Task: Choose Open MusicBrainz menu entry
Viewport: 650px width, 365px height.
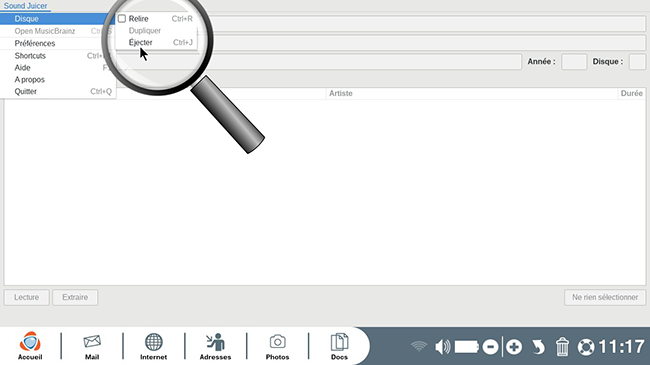Action: tap(57, 31)
